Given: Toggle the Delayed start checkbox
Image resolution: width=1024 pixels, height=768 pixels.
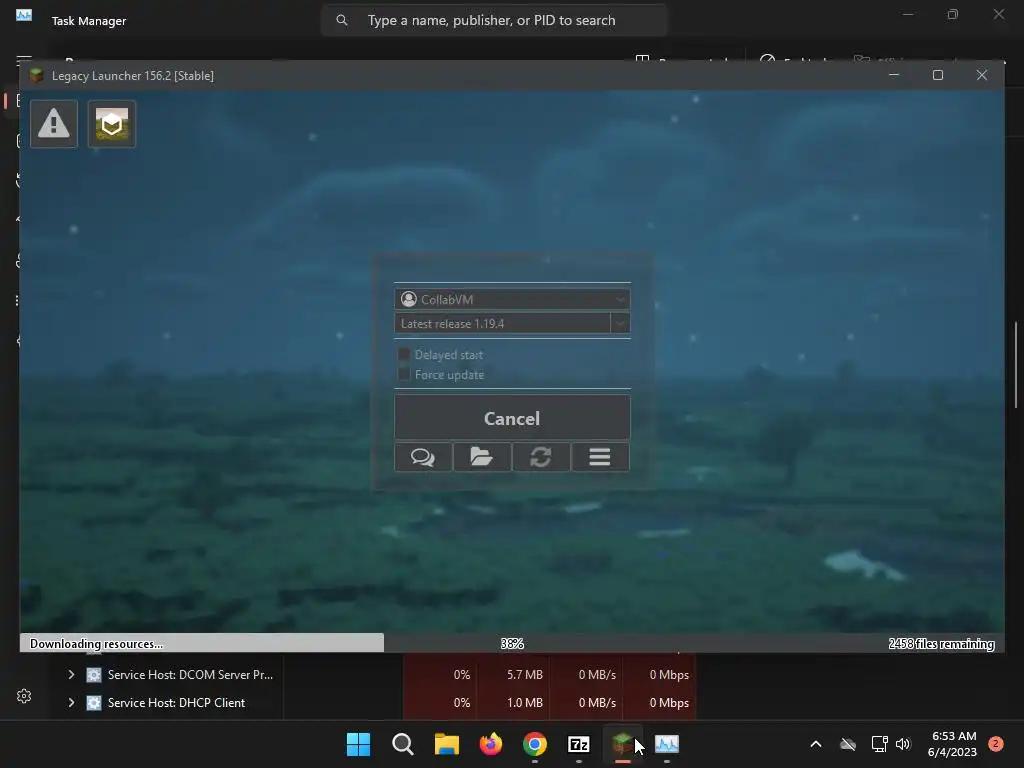Looking at the screenshot, I should pyautogui.click(x=404, y=355).
